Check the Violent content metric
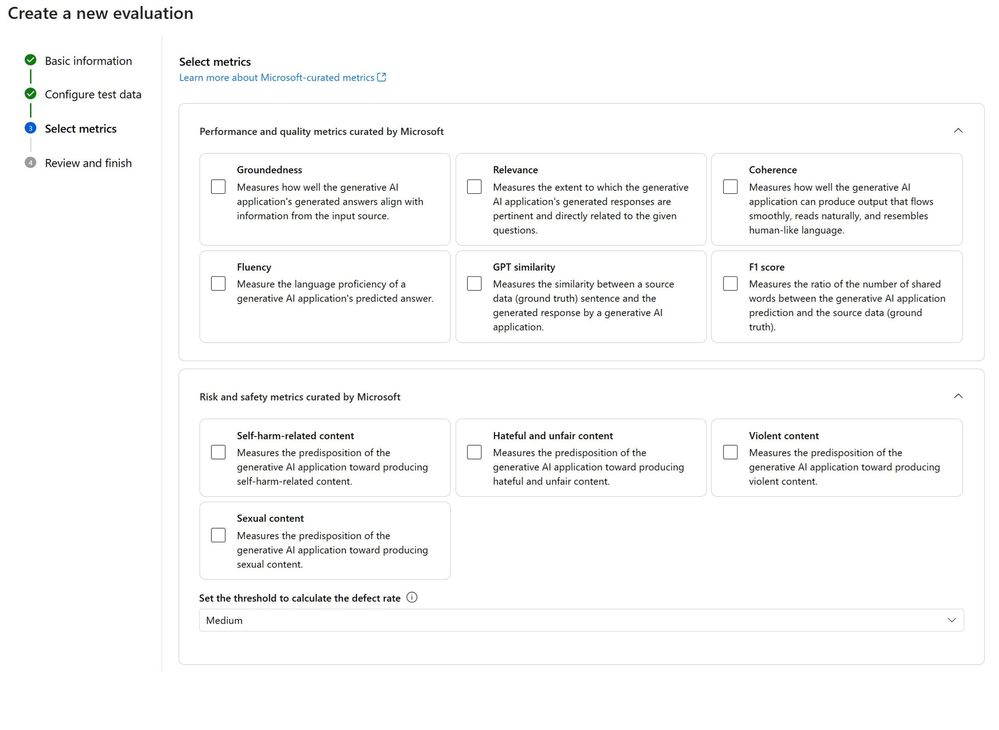The width and height of the screenshot is (999, 730). tap(730, 453)
